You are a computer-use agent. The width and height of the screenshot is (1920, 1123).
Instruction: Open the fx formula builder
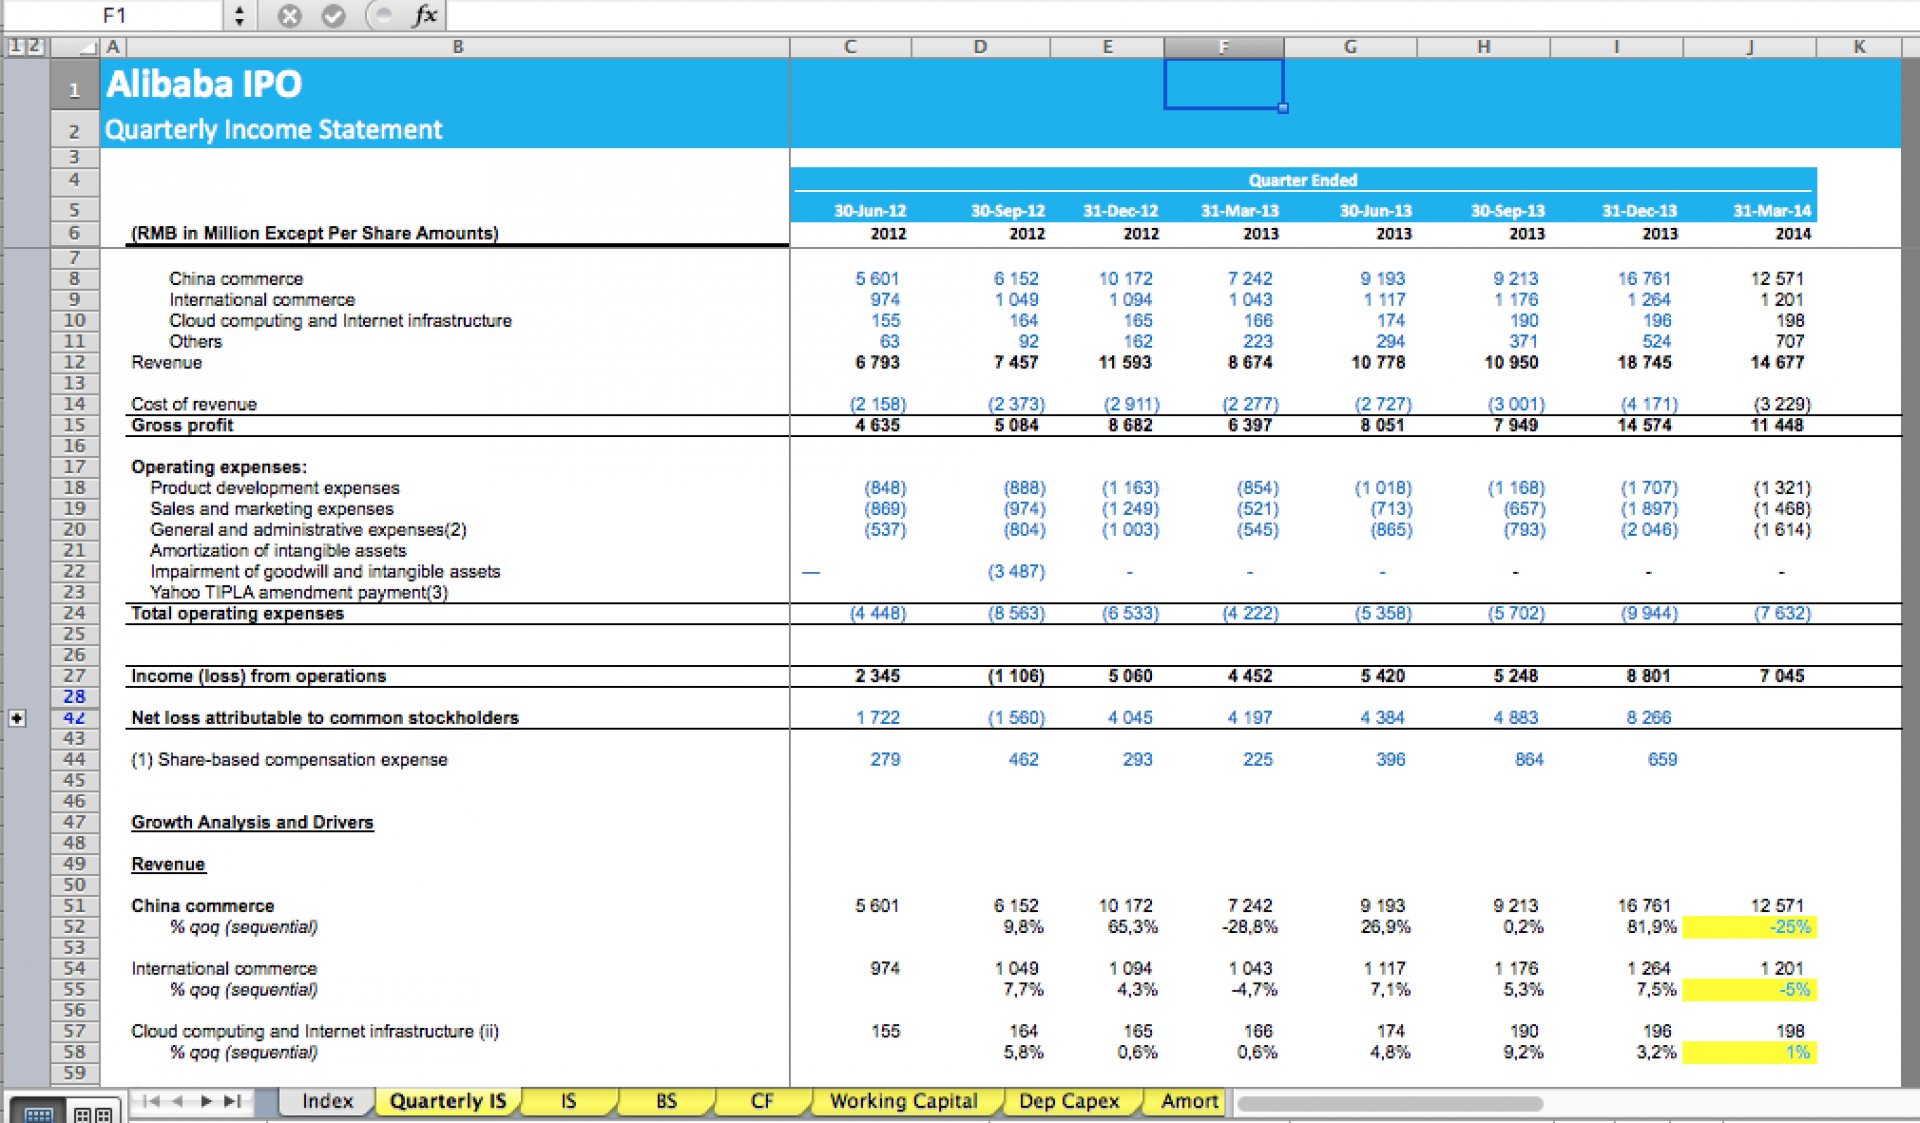(425, 15)
